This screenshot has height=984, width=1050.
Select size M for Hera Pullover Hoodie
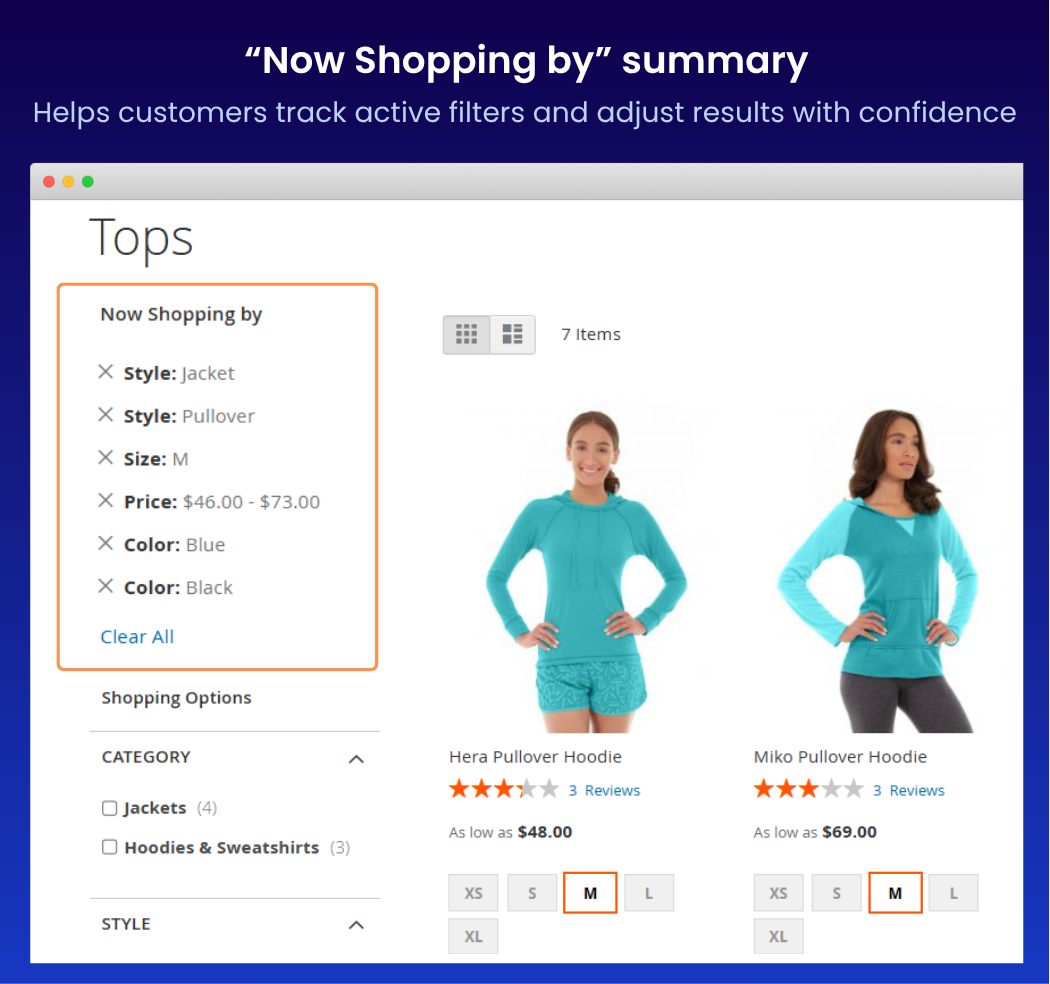pos(590,893)
